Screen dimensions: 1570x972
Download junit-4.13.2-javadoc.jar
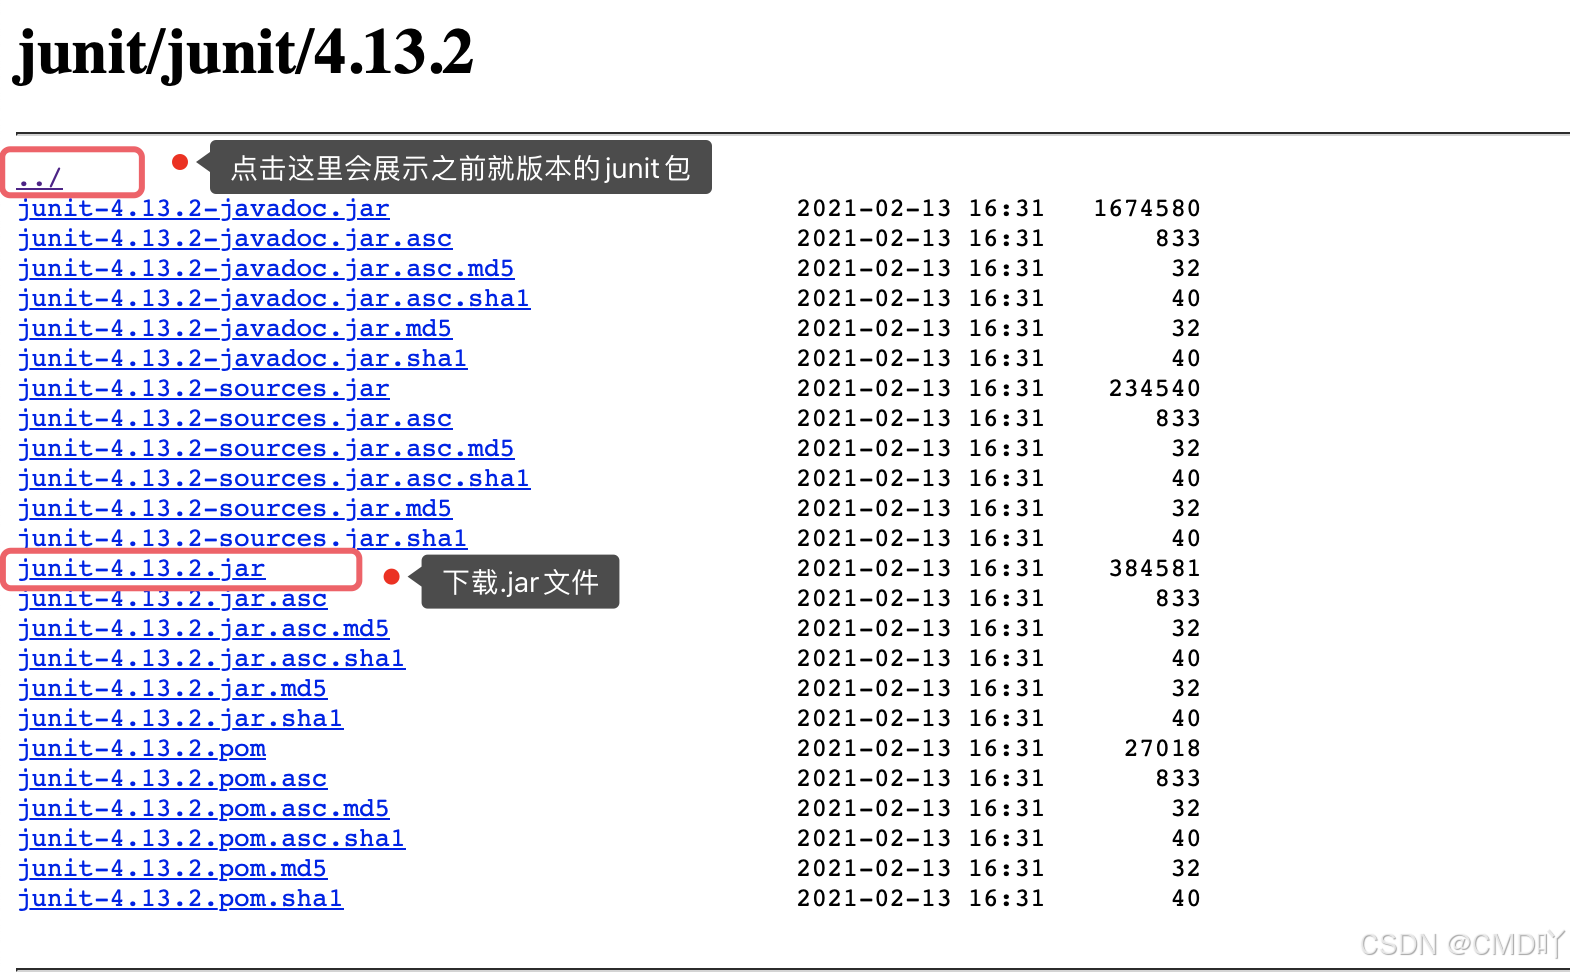204,209
